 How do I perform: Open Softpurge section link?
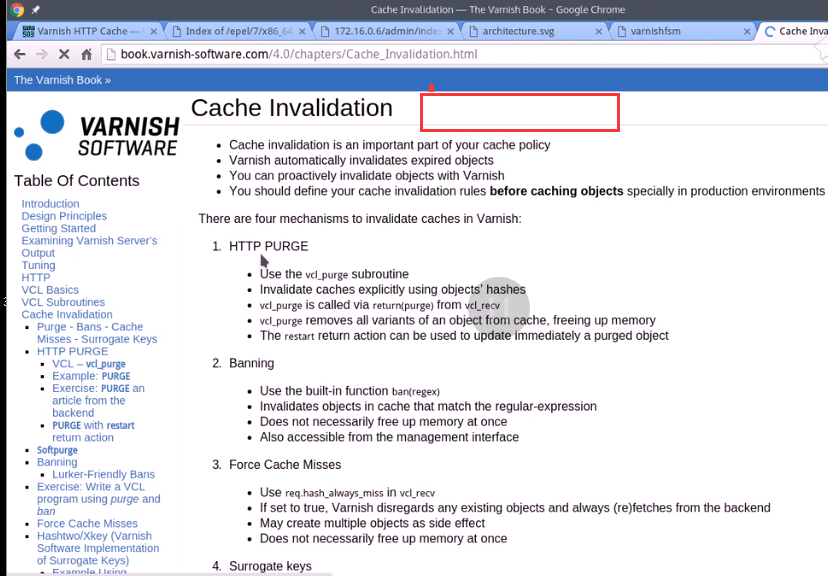click(x=57, y=450)
